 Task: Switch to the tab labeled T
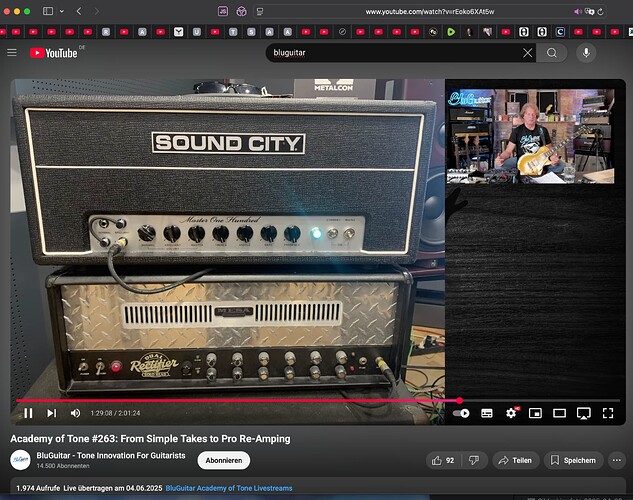233,32
